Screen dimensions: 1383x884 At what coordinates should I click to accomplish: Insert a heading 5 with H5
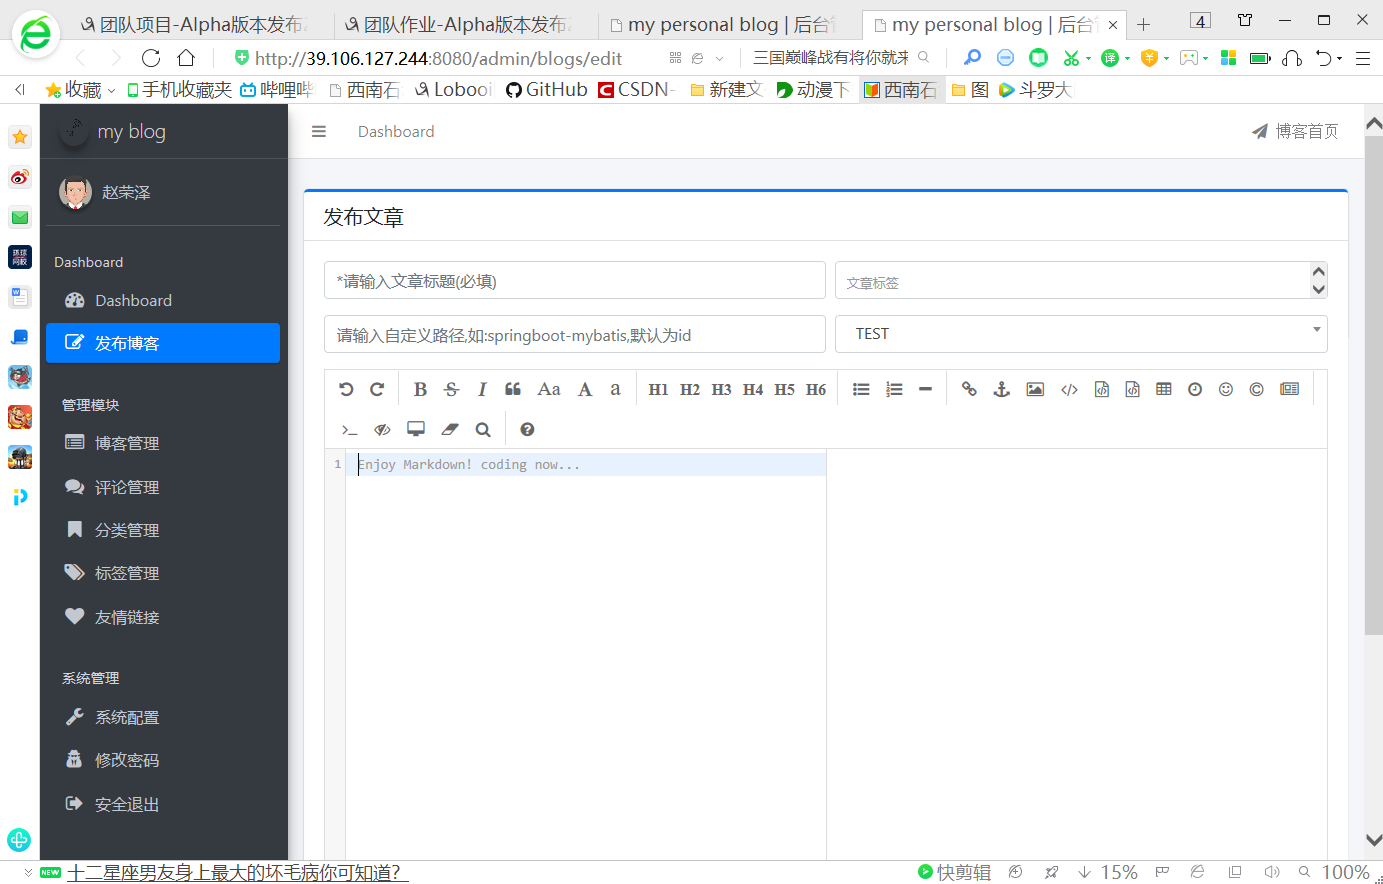coord(784,389)
